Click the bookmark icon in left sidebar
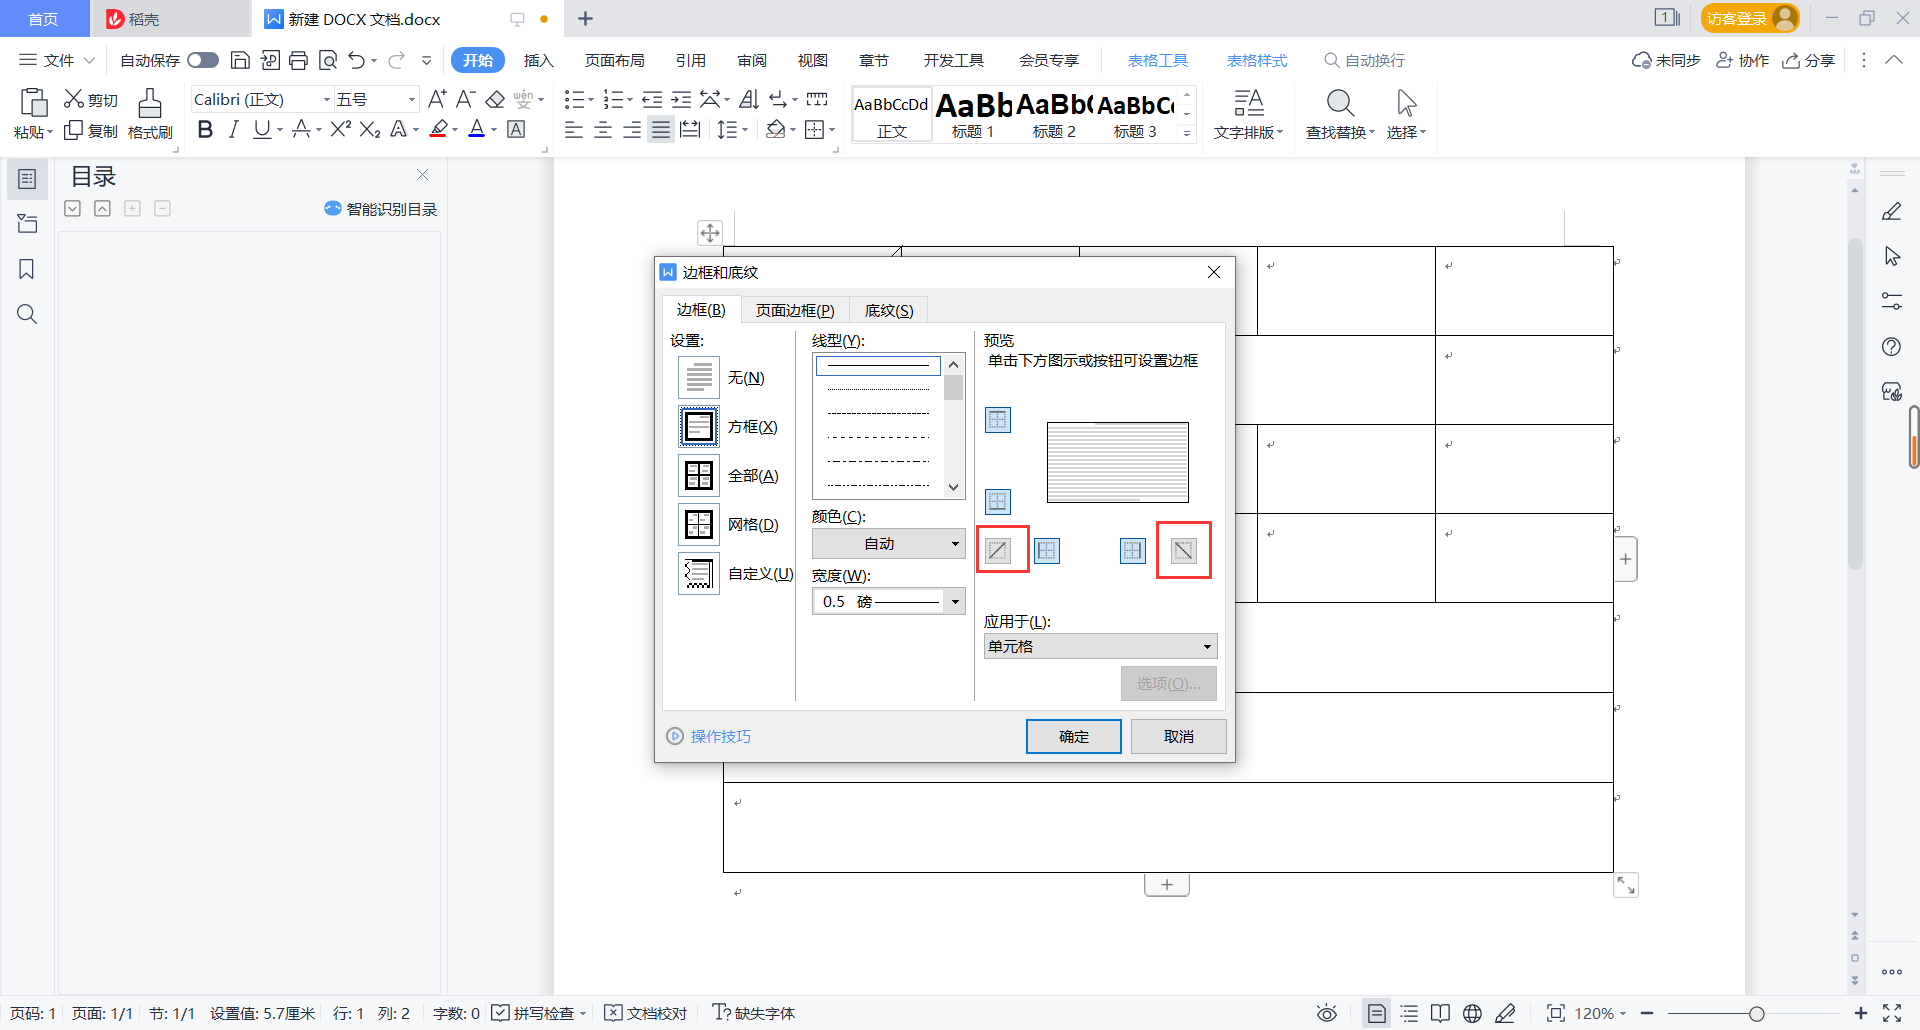 point(27,269)
